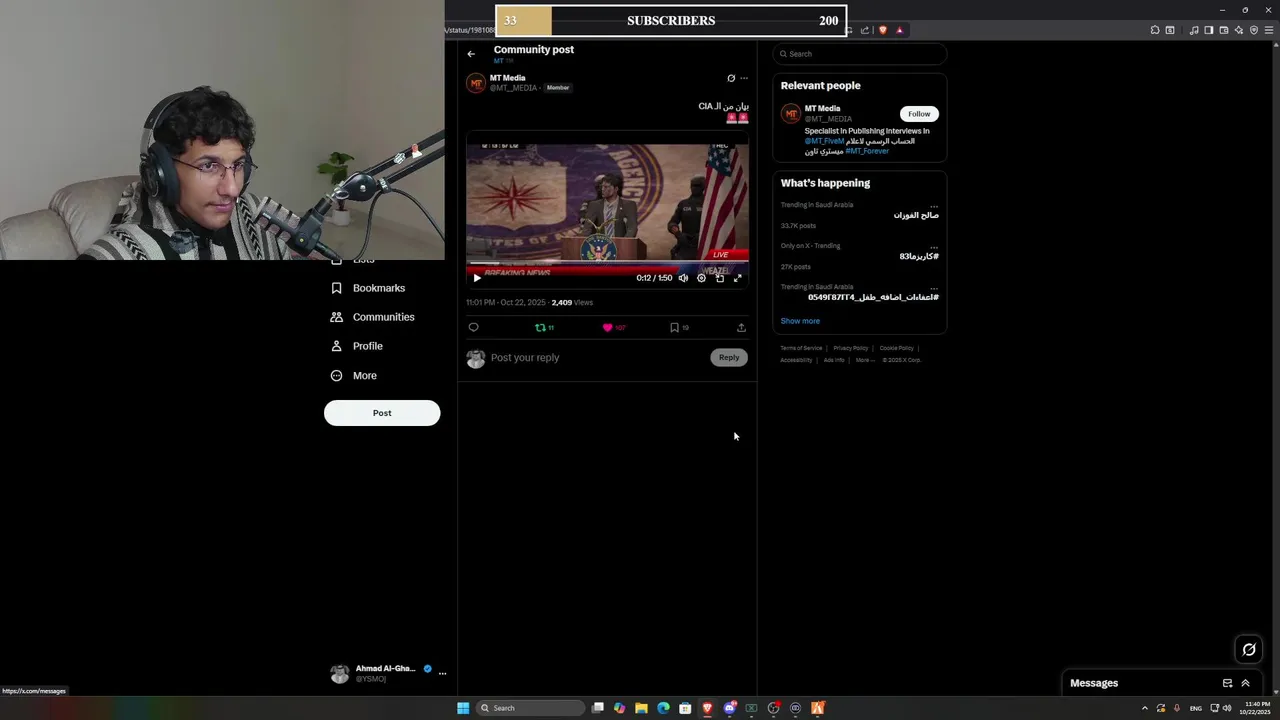Click Show more trends
This screenshot has width=1280, height=720.
point(800,321)
